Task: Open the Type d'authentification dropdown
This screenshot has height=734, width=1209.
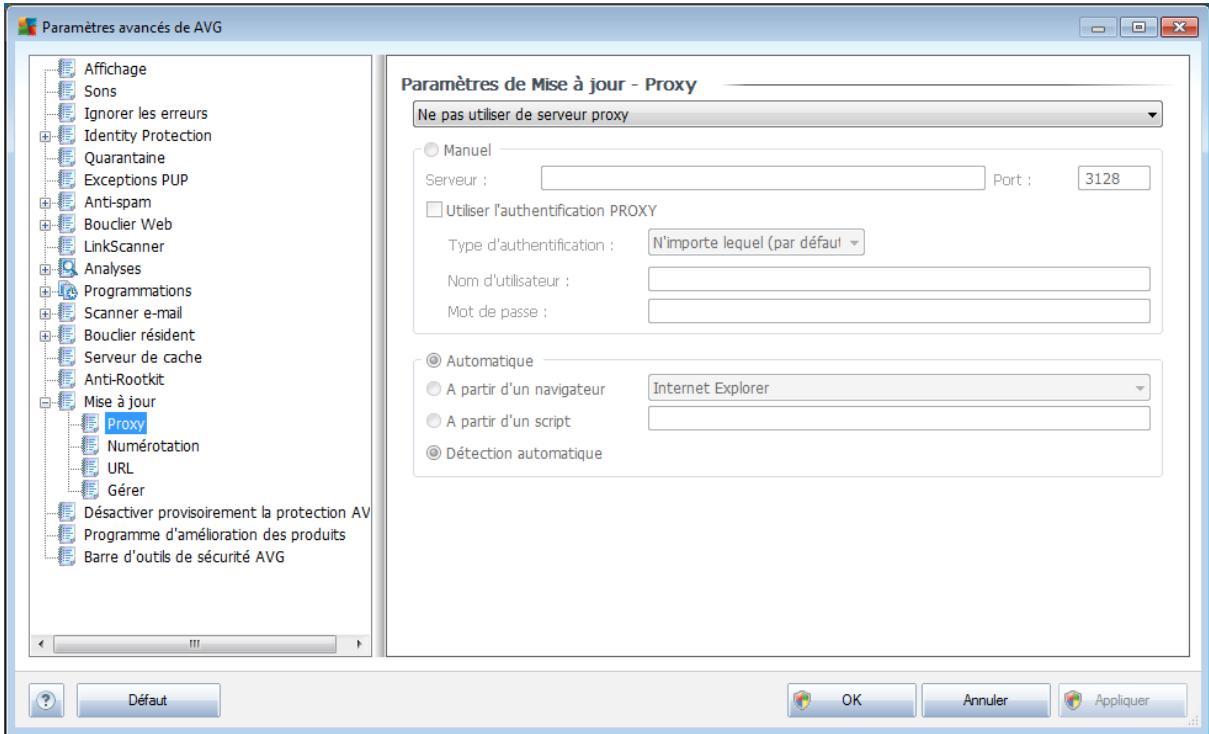Action: [x=756, y=242]
